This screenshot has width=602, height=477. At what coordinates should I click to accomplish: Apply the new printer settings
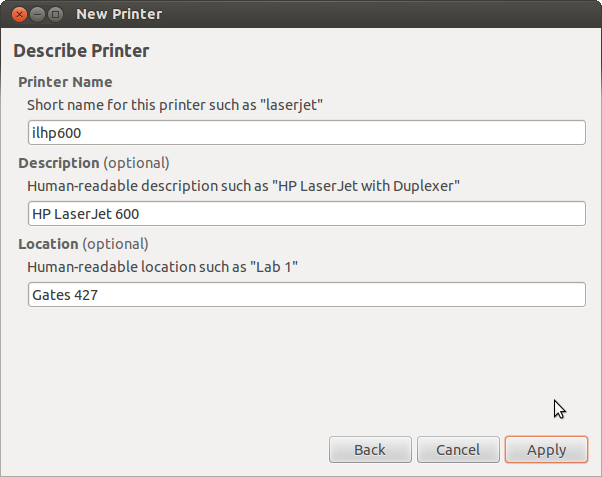point(546,450)
